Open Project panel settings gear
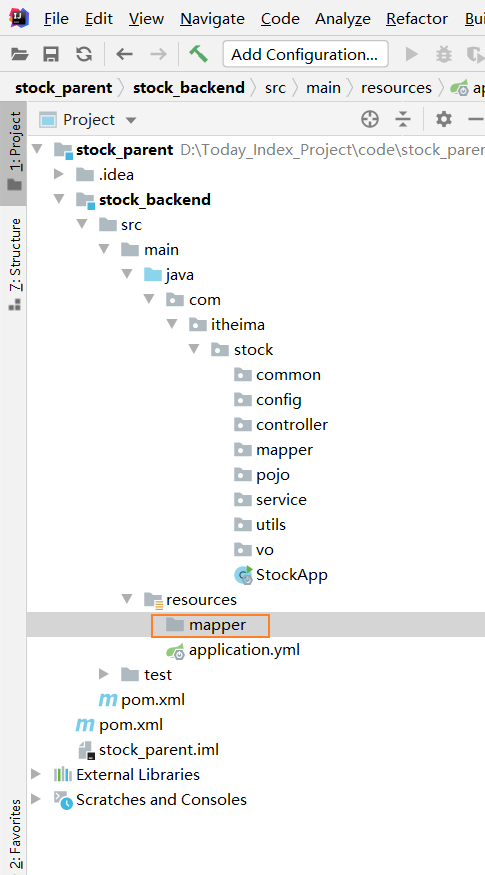This screenshot has width=485, height=875. [444, 119]
